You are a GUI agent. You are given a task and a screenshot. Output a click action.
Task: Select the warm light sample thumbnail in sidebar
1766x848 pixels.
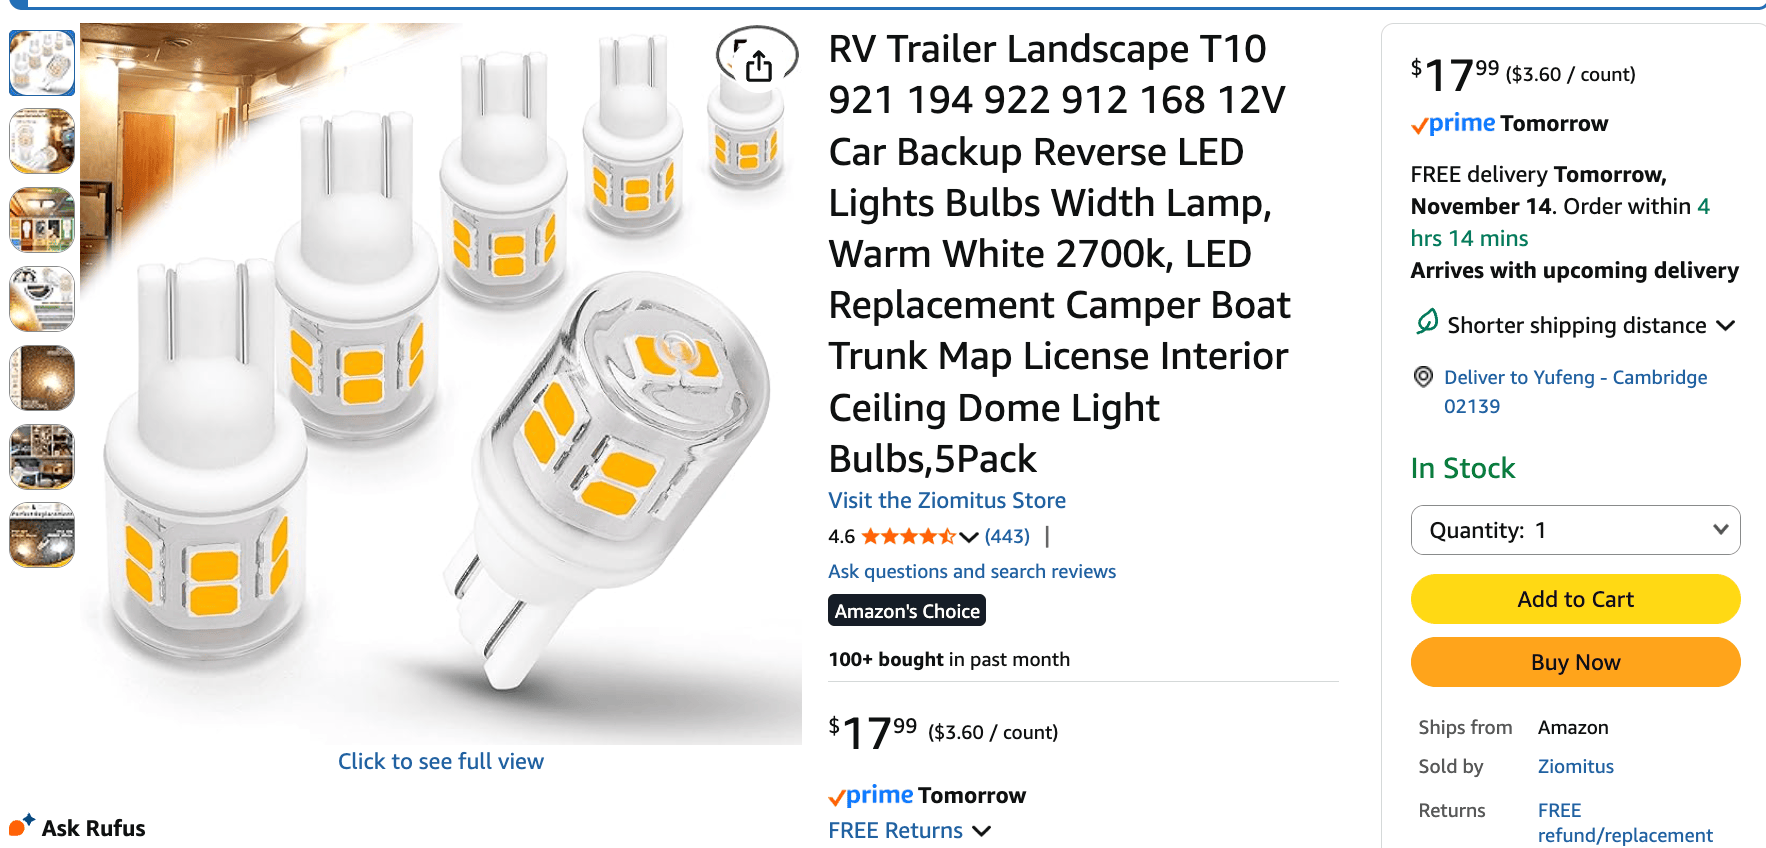pyautogui.click(x=41, y=378)
